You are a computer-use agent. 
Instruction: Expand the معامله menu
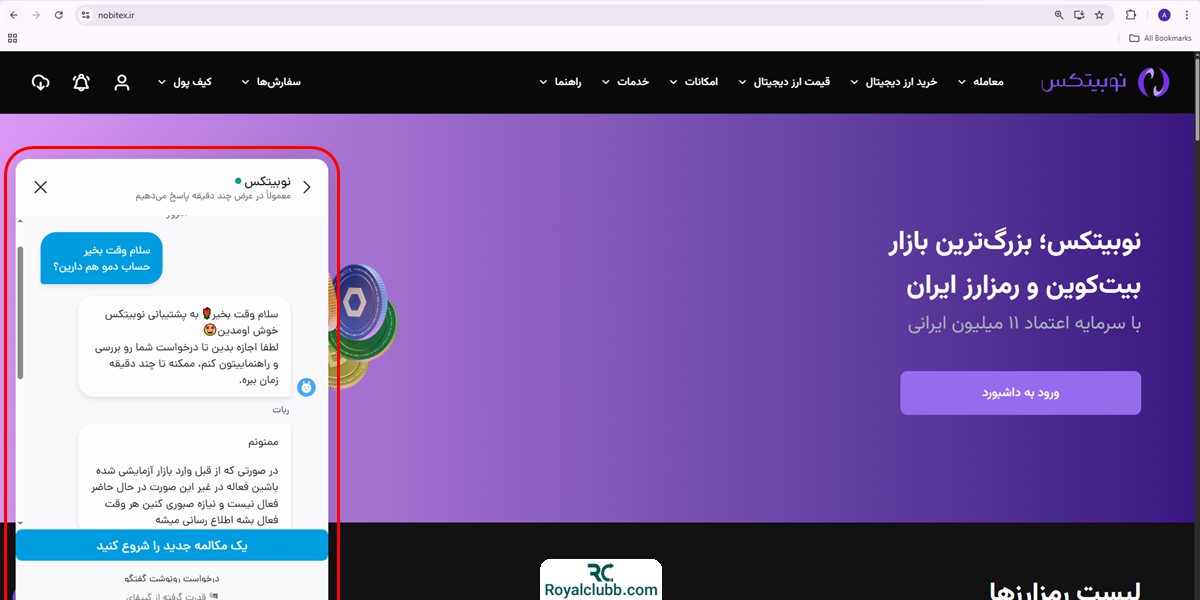click(x=980, y=82)
